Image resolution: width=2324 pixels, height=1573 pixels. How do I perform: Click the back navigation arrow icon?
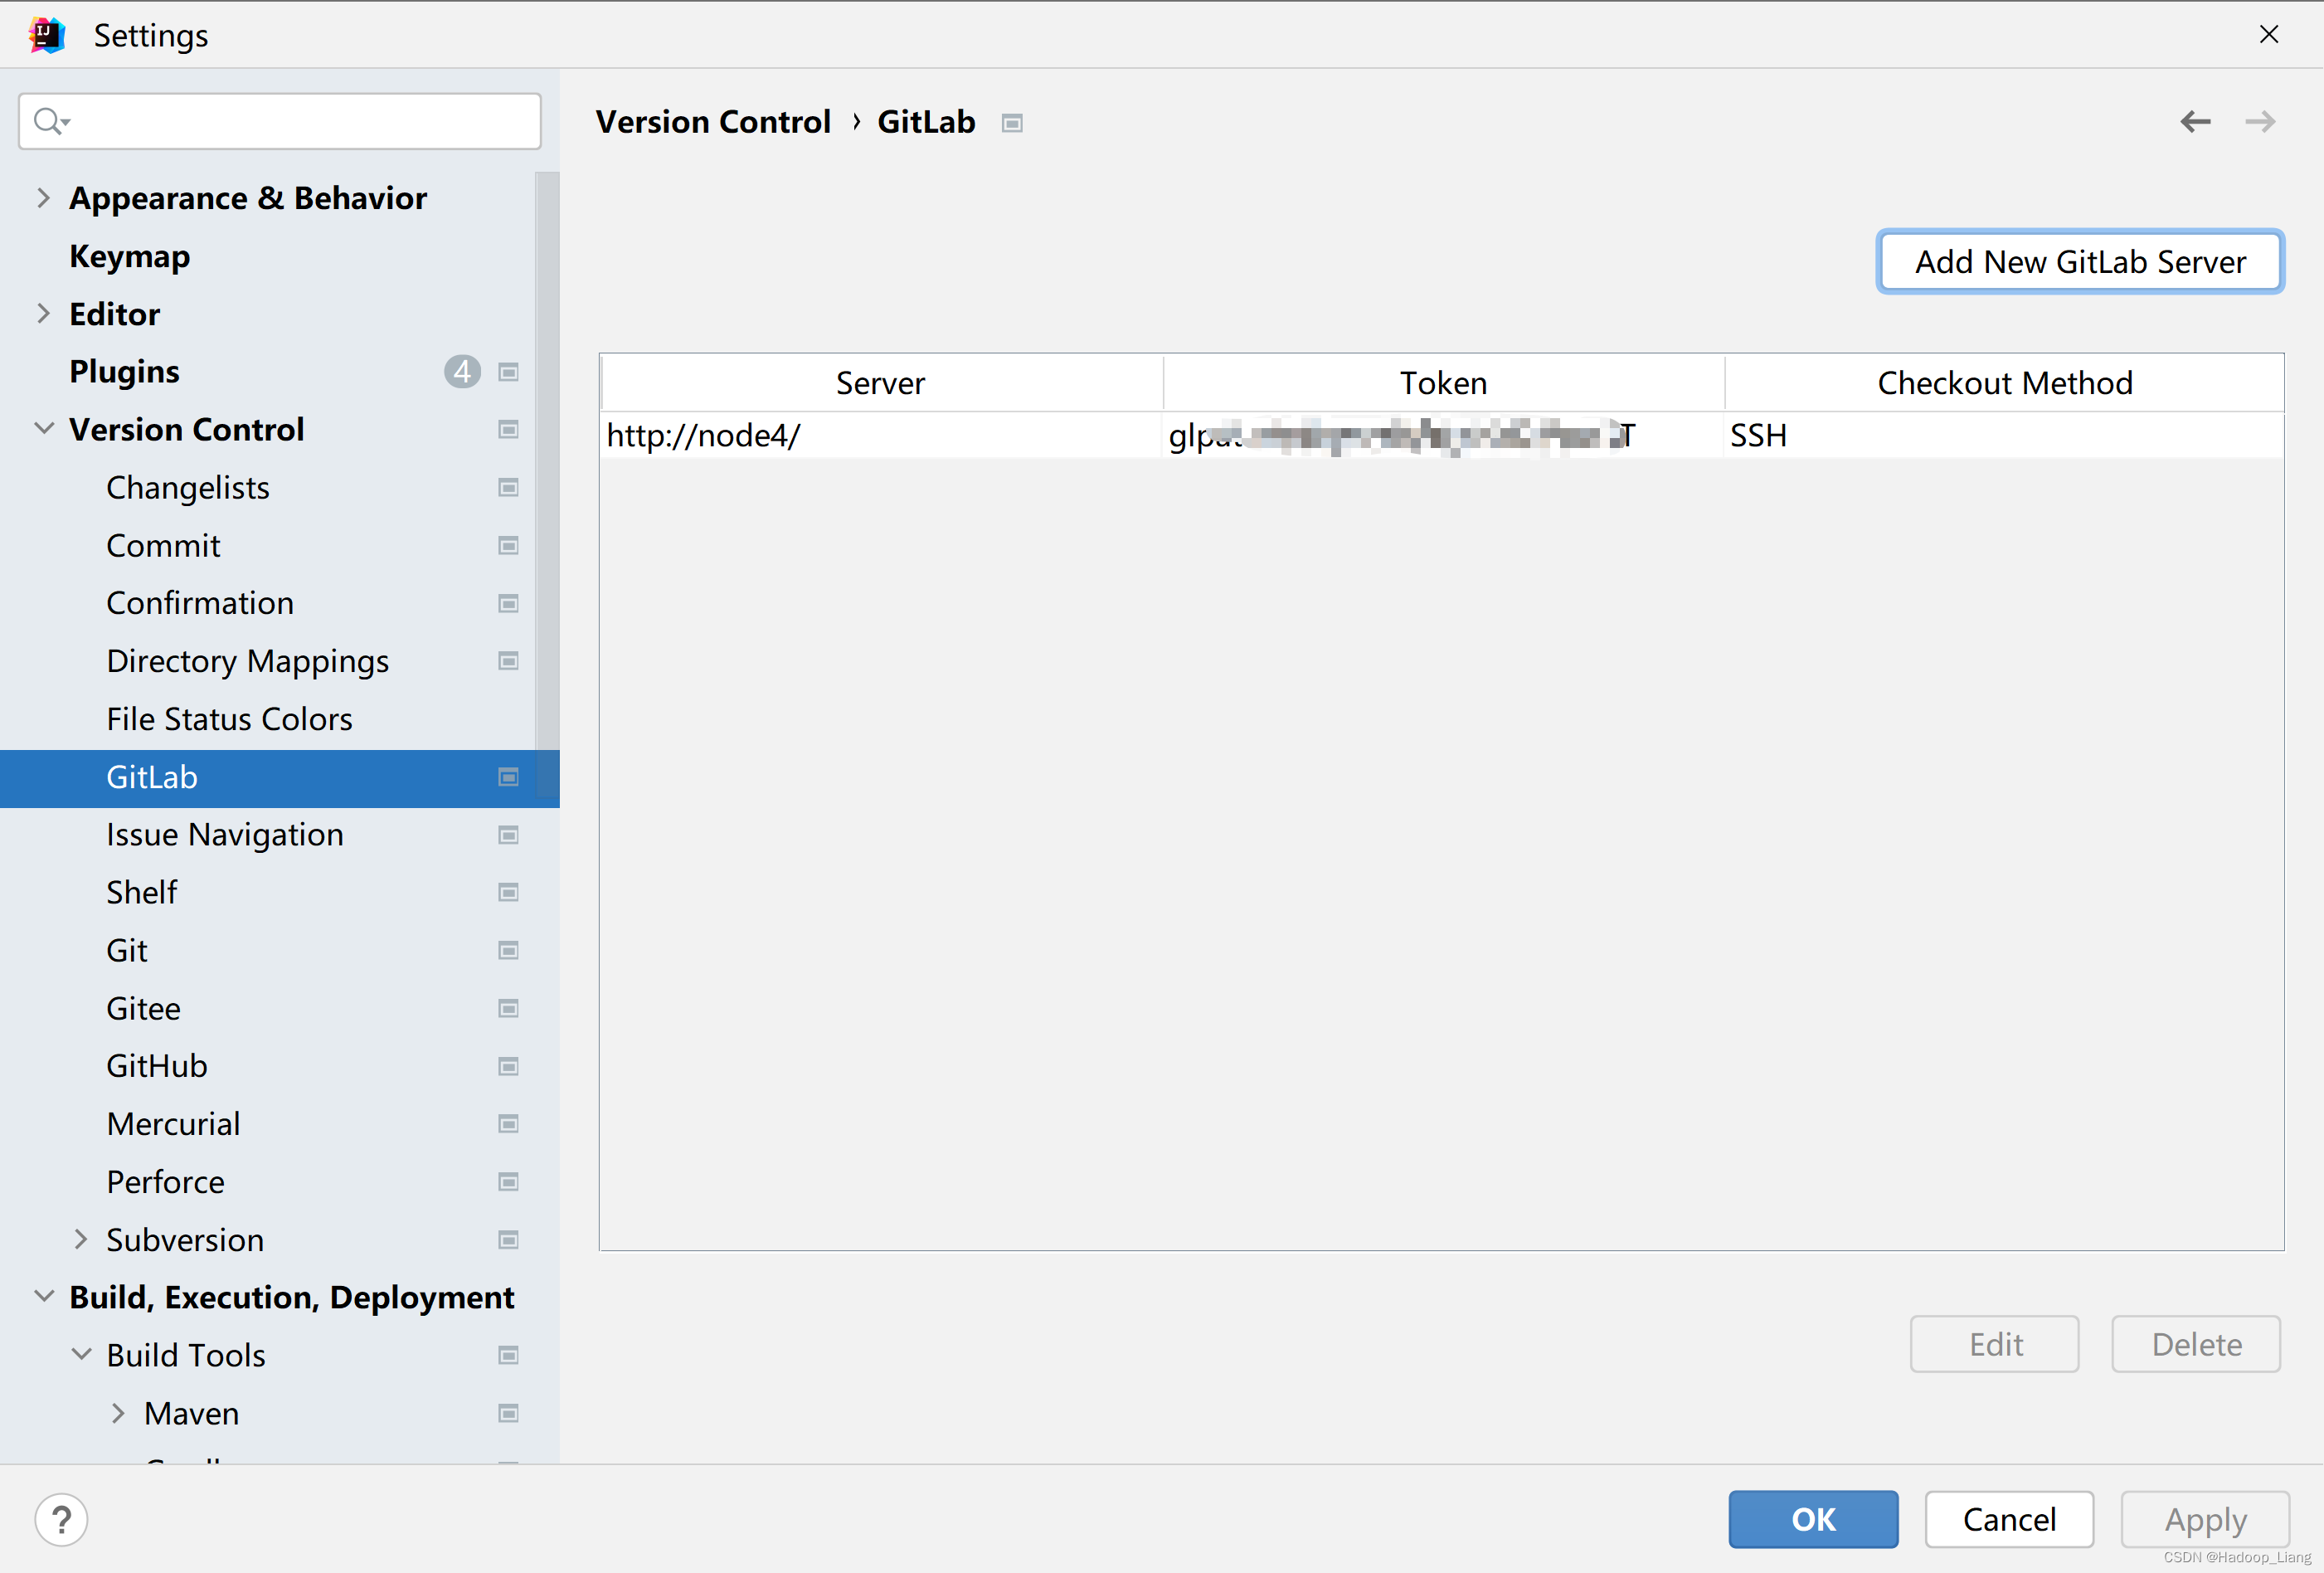tap(2195, 122)
